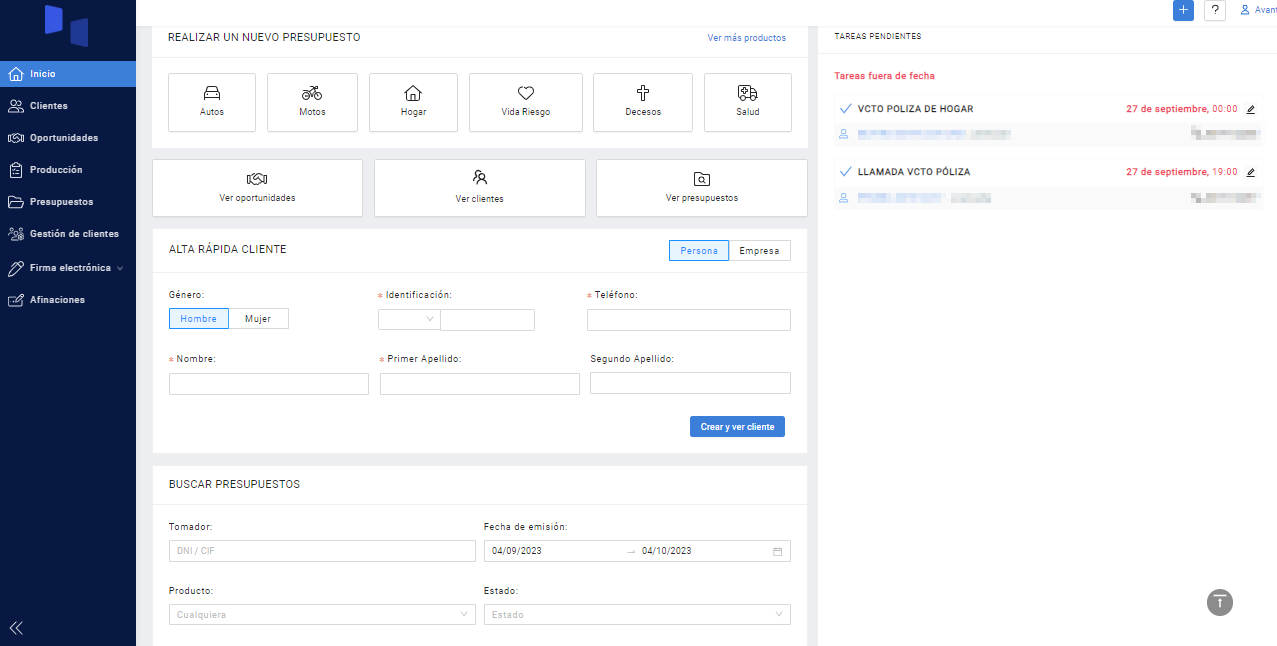The height and width of the screenshot is (646, 1277).
Task: Open the Producto Cualquiera dropdown
Action: click(x=322, y=615)
